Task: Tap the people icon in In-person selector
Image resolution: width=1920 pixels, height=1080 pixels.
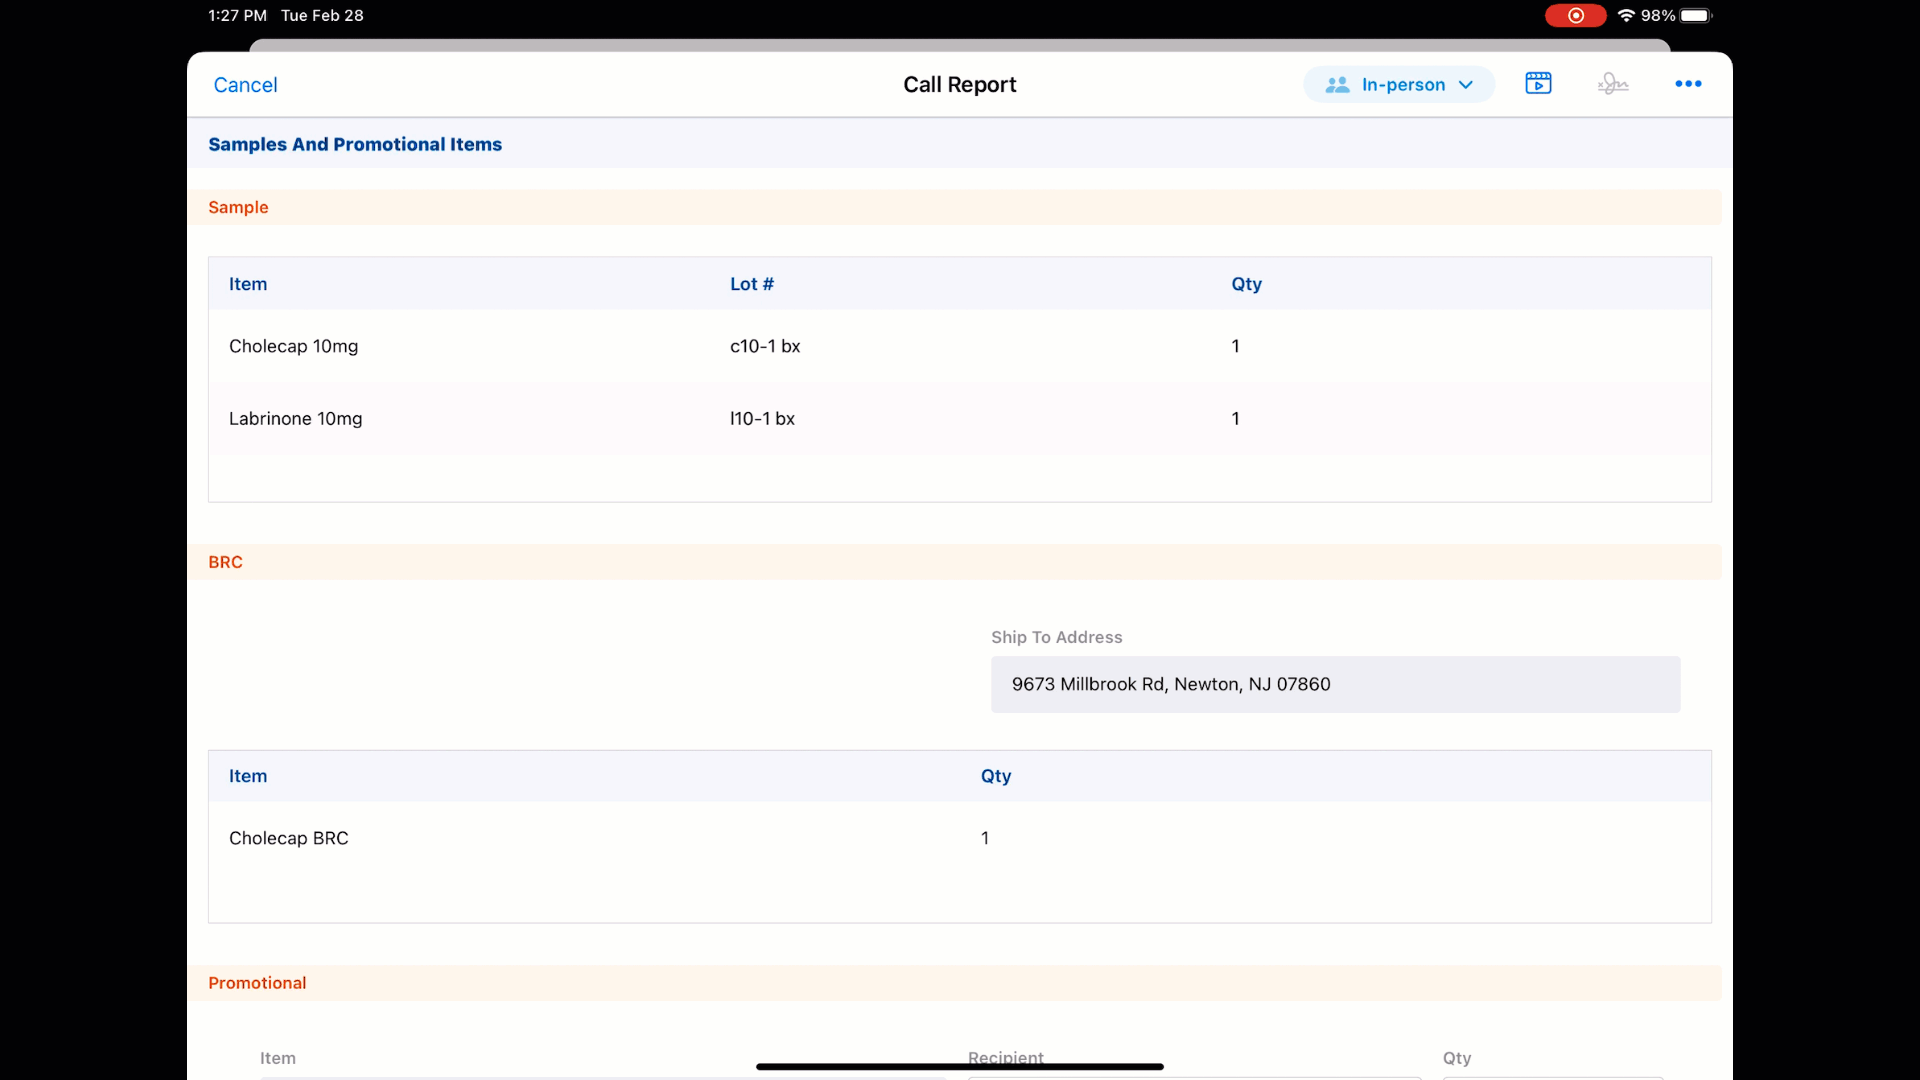Action: click(x=1337, y=85)
